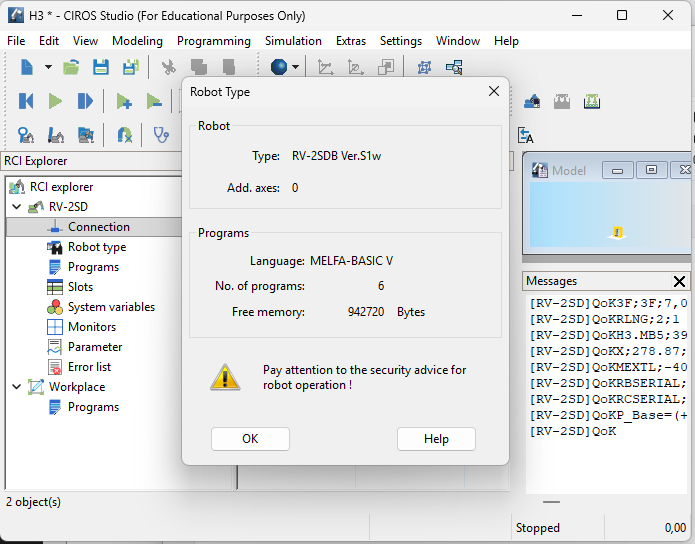Click the Stopped status bar entry
This screenshot has width=695, height=544.
(537, 528)
